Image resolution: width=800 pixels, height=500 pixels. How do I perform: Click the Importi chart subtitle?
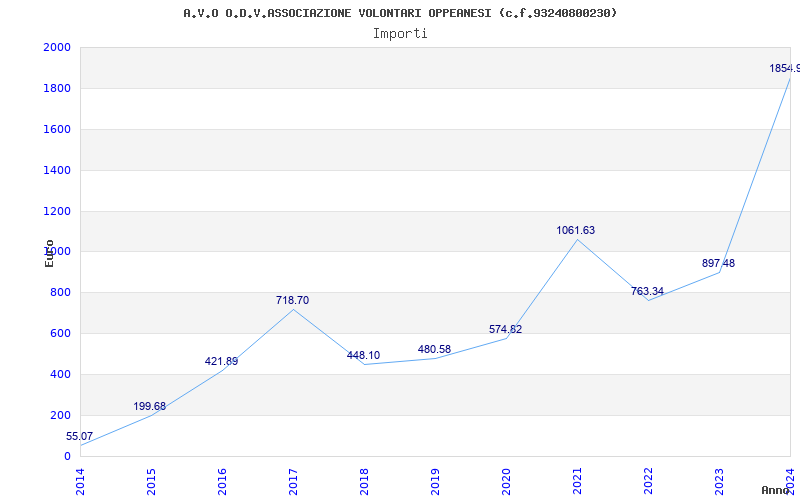pos(400,34)
